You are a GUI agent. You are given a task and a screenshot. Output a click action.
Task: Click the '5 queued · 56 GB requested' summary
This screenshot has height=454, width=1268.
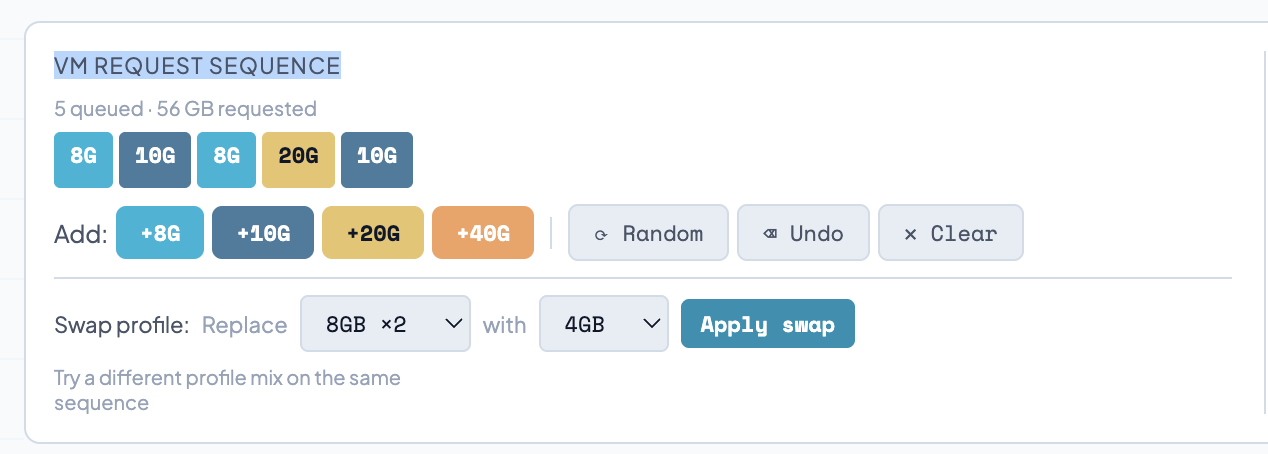pos(185,108)
